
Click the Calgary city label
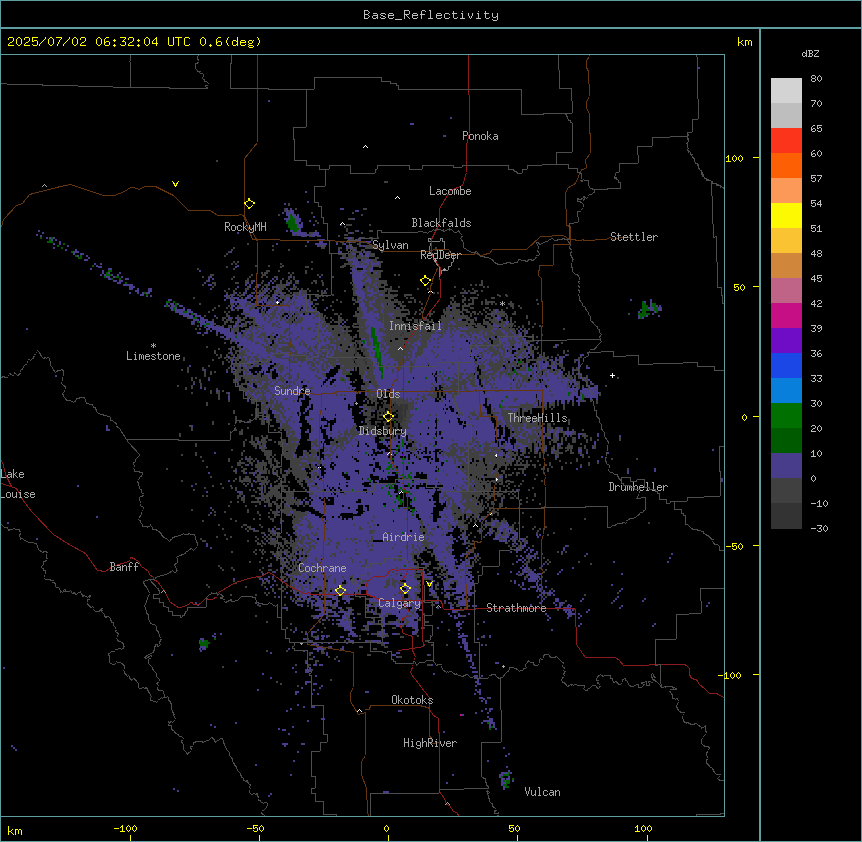[x=399, y=603]
